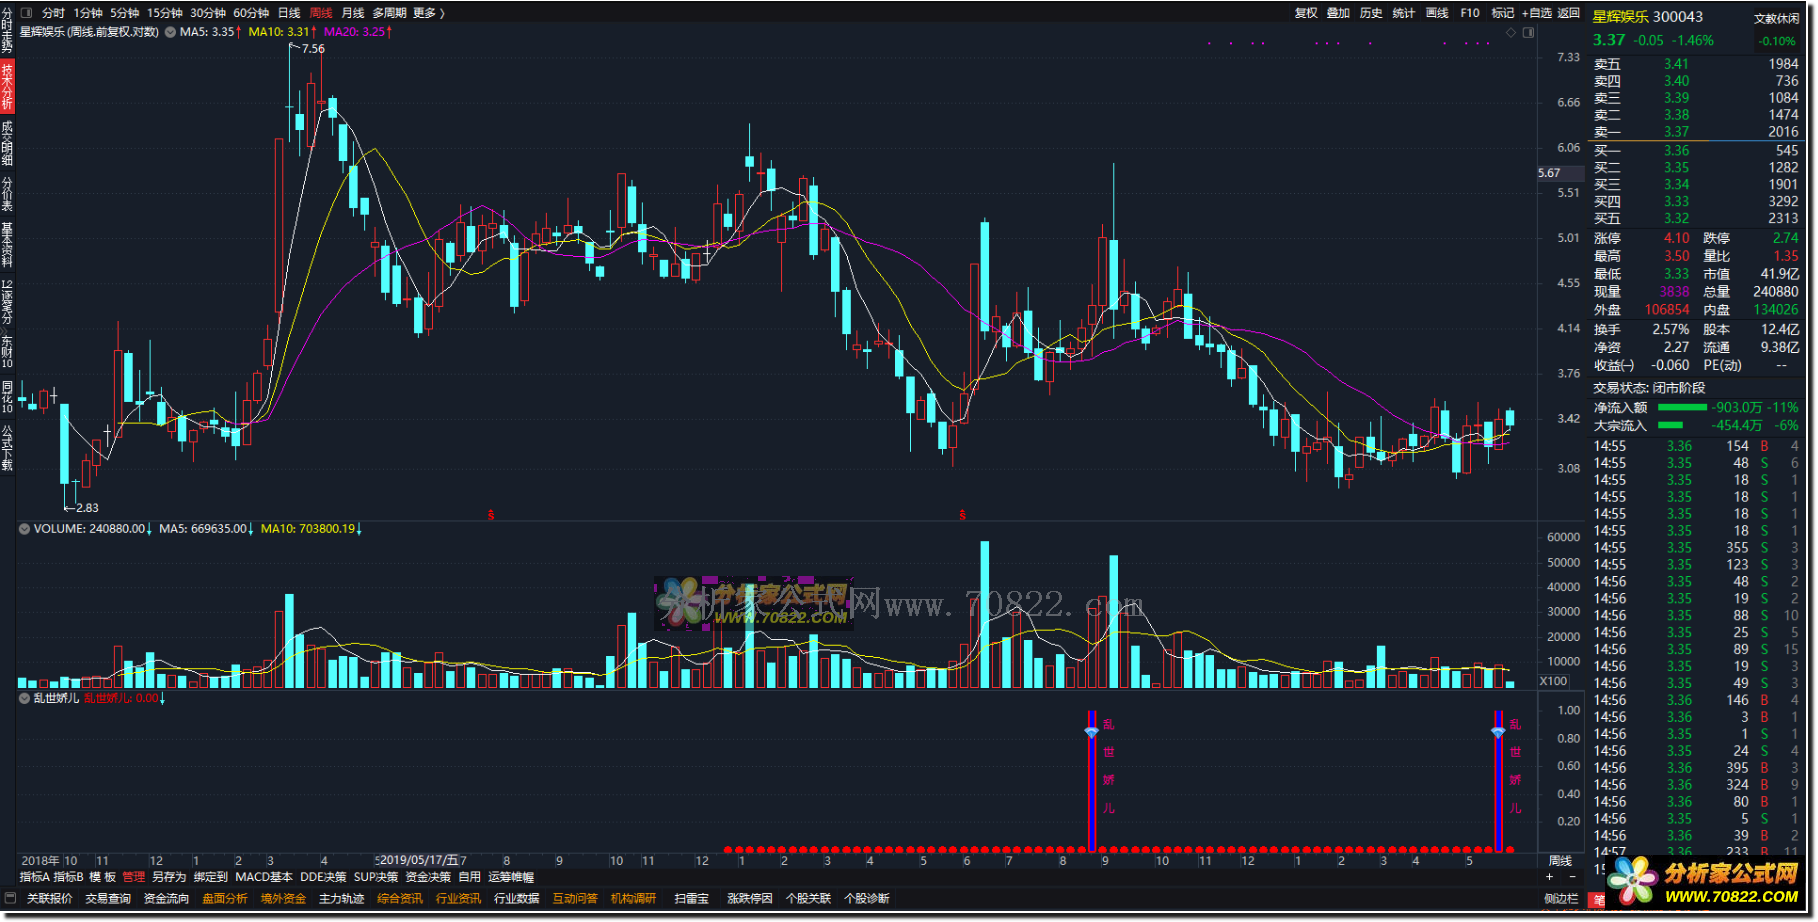Click the 绑定到 binding button
1818x922 pixels.
click(211, 877)
